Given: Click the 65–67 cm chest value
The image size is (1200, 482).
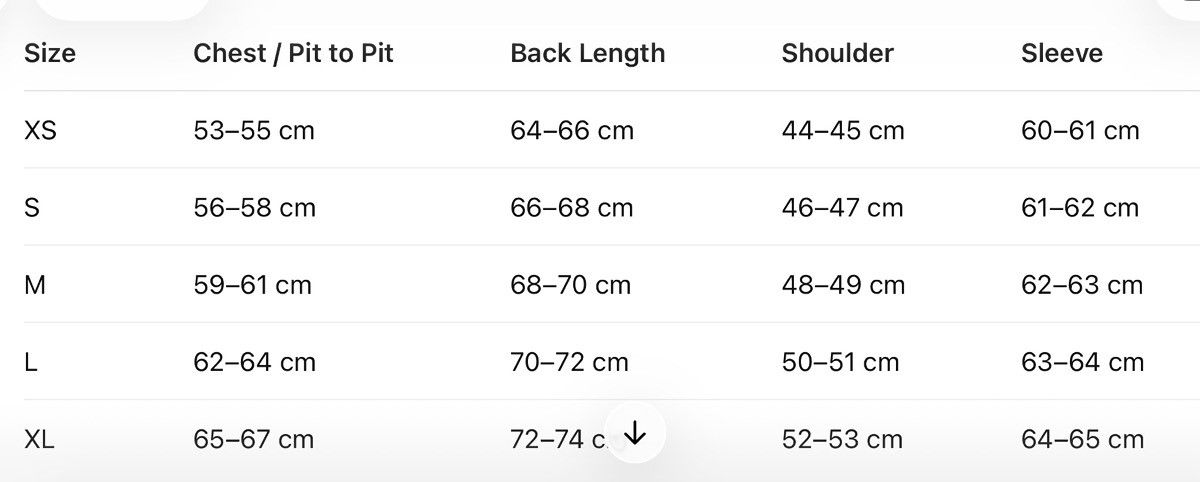Looking at the screenshot, I should [254, 439].
